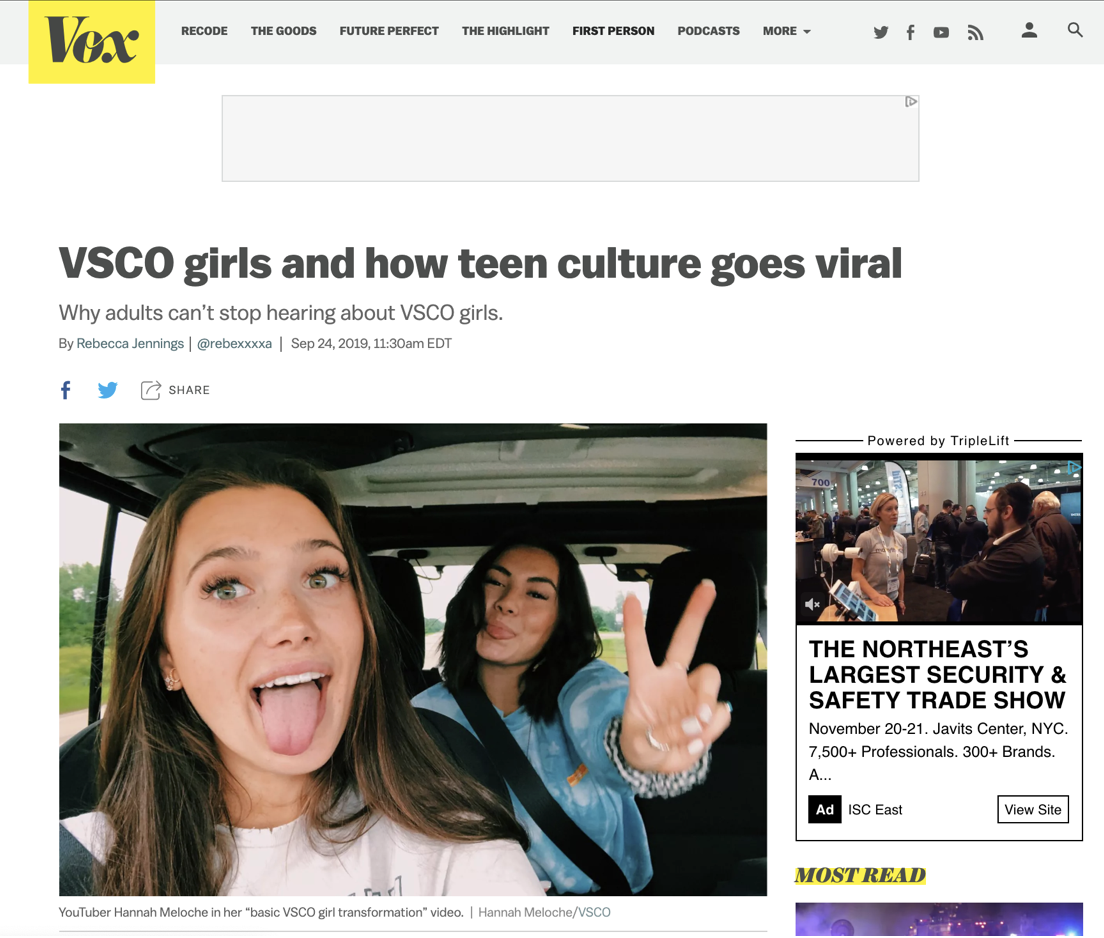Expand the MORE navigation dropdown
This screenshot has height=938, width=1104.
pos(786,31)
